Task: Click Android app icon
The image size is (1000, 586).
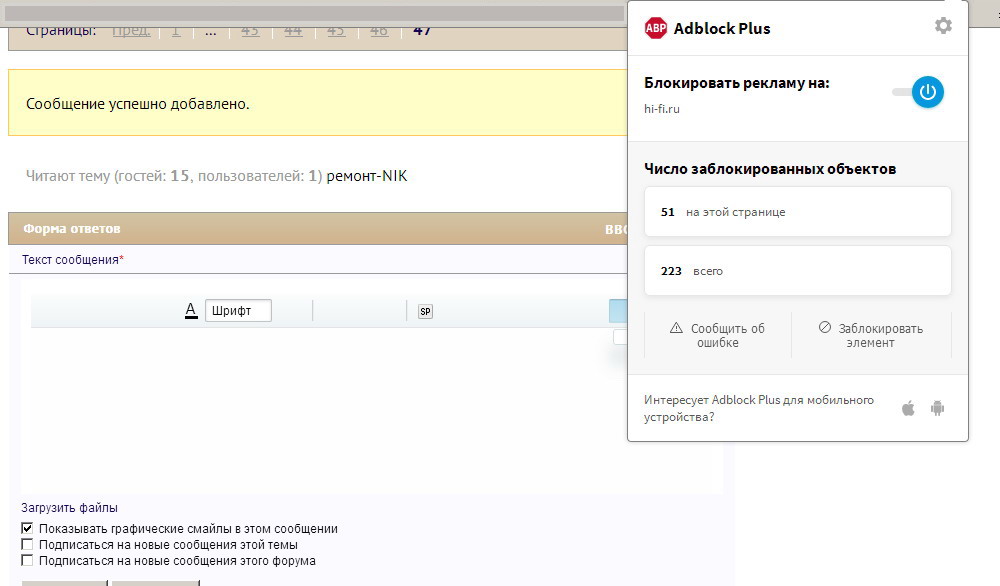Action: tap(937, 408)
